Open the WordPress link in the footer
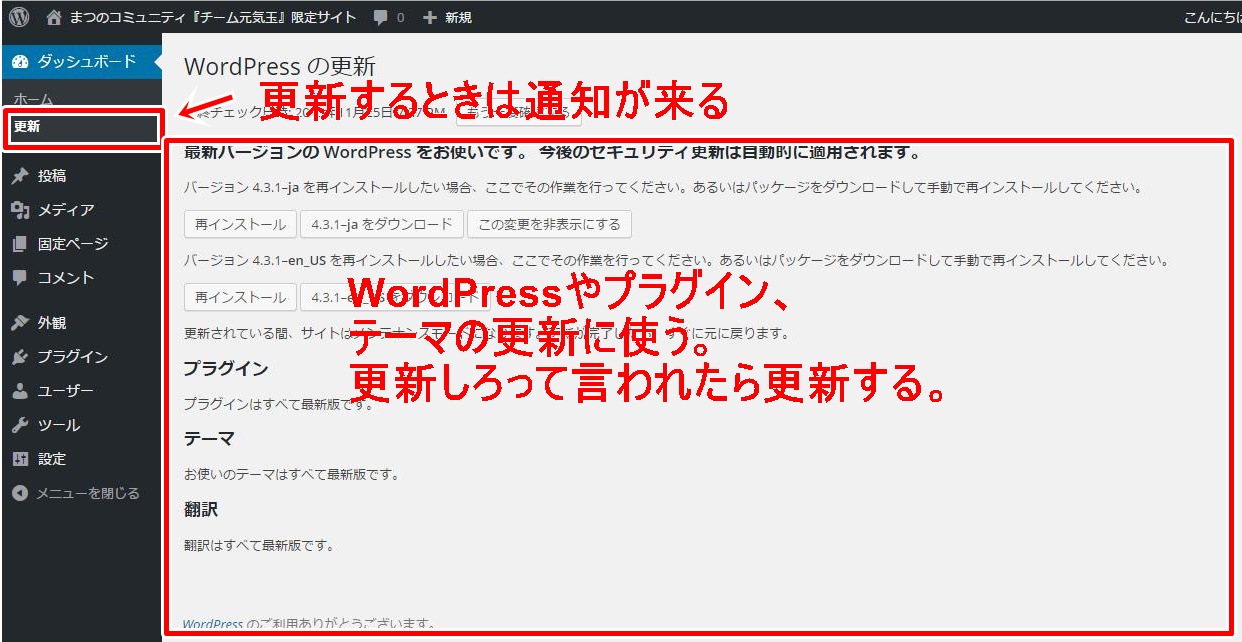The width and height of the screenshot is (1242, 642). tap(213, 624)
